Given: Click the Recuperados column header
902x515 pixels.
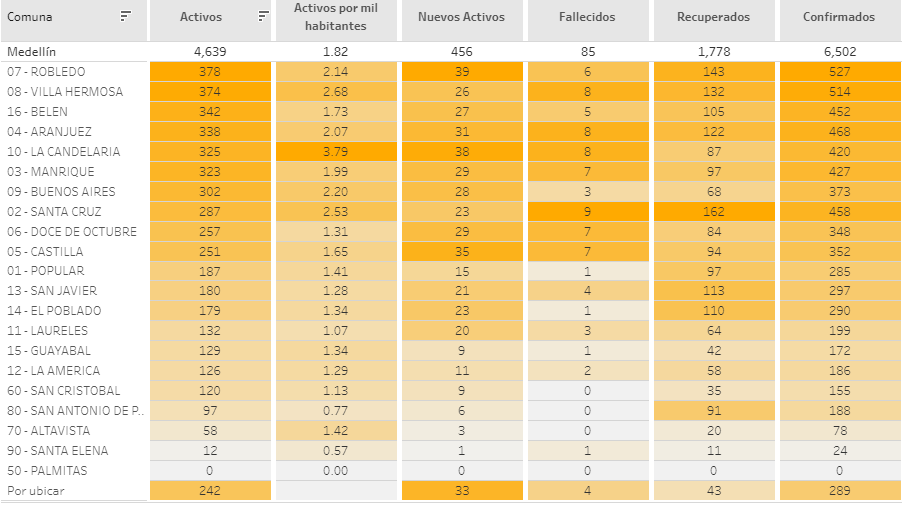Looking at the screenshot, I should (x=713, y=17).
